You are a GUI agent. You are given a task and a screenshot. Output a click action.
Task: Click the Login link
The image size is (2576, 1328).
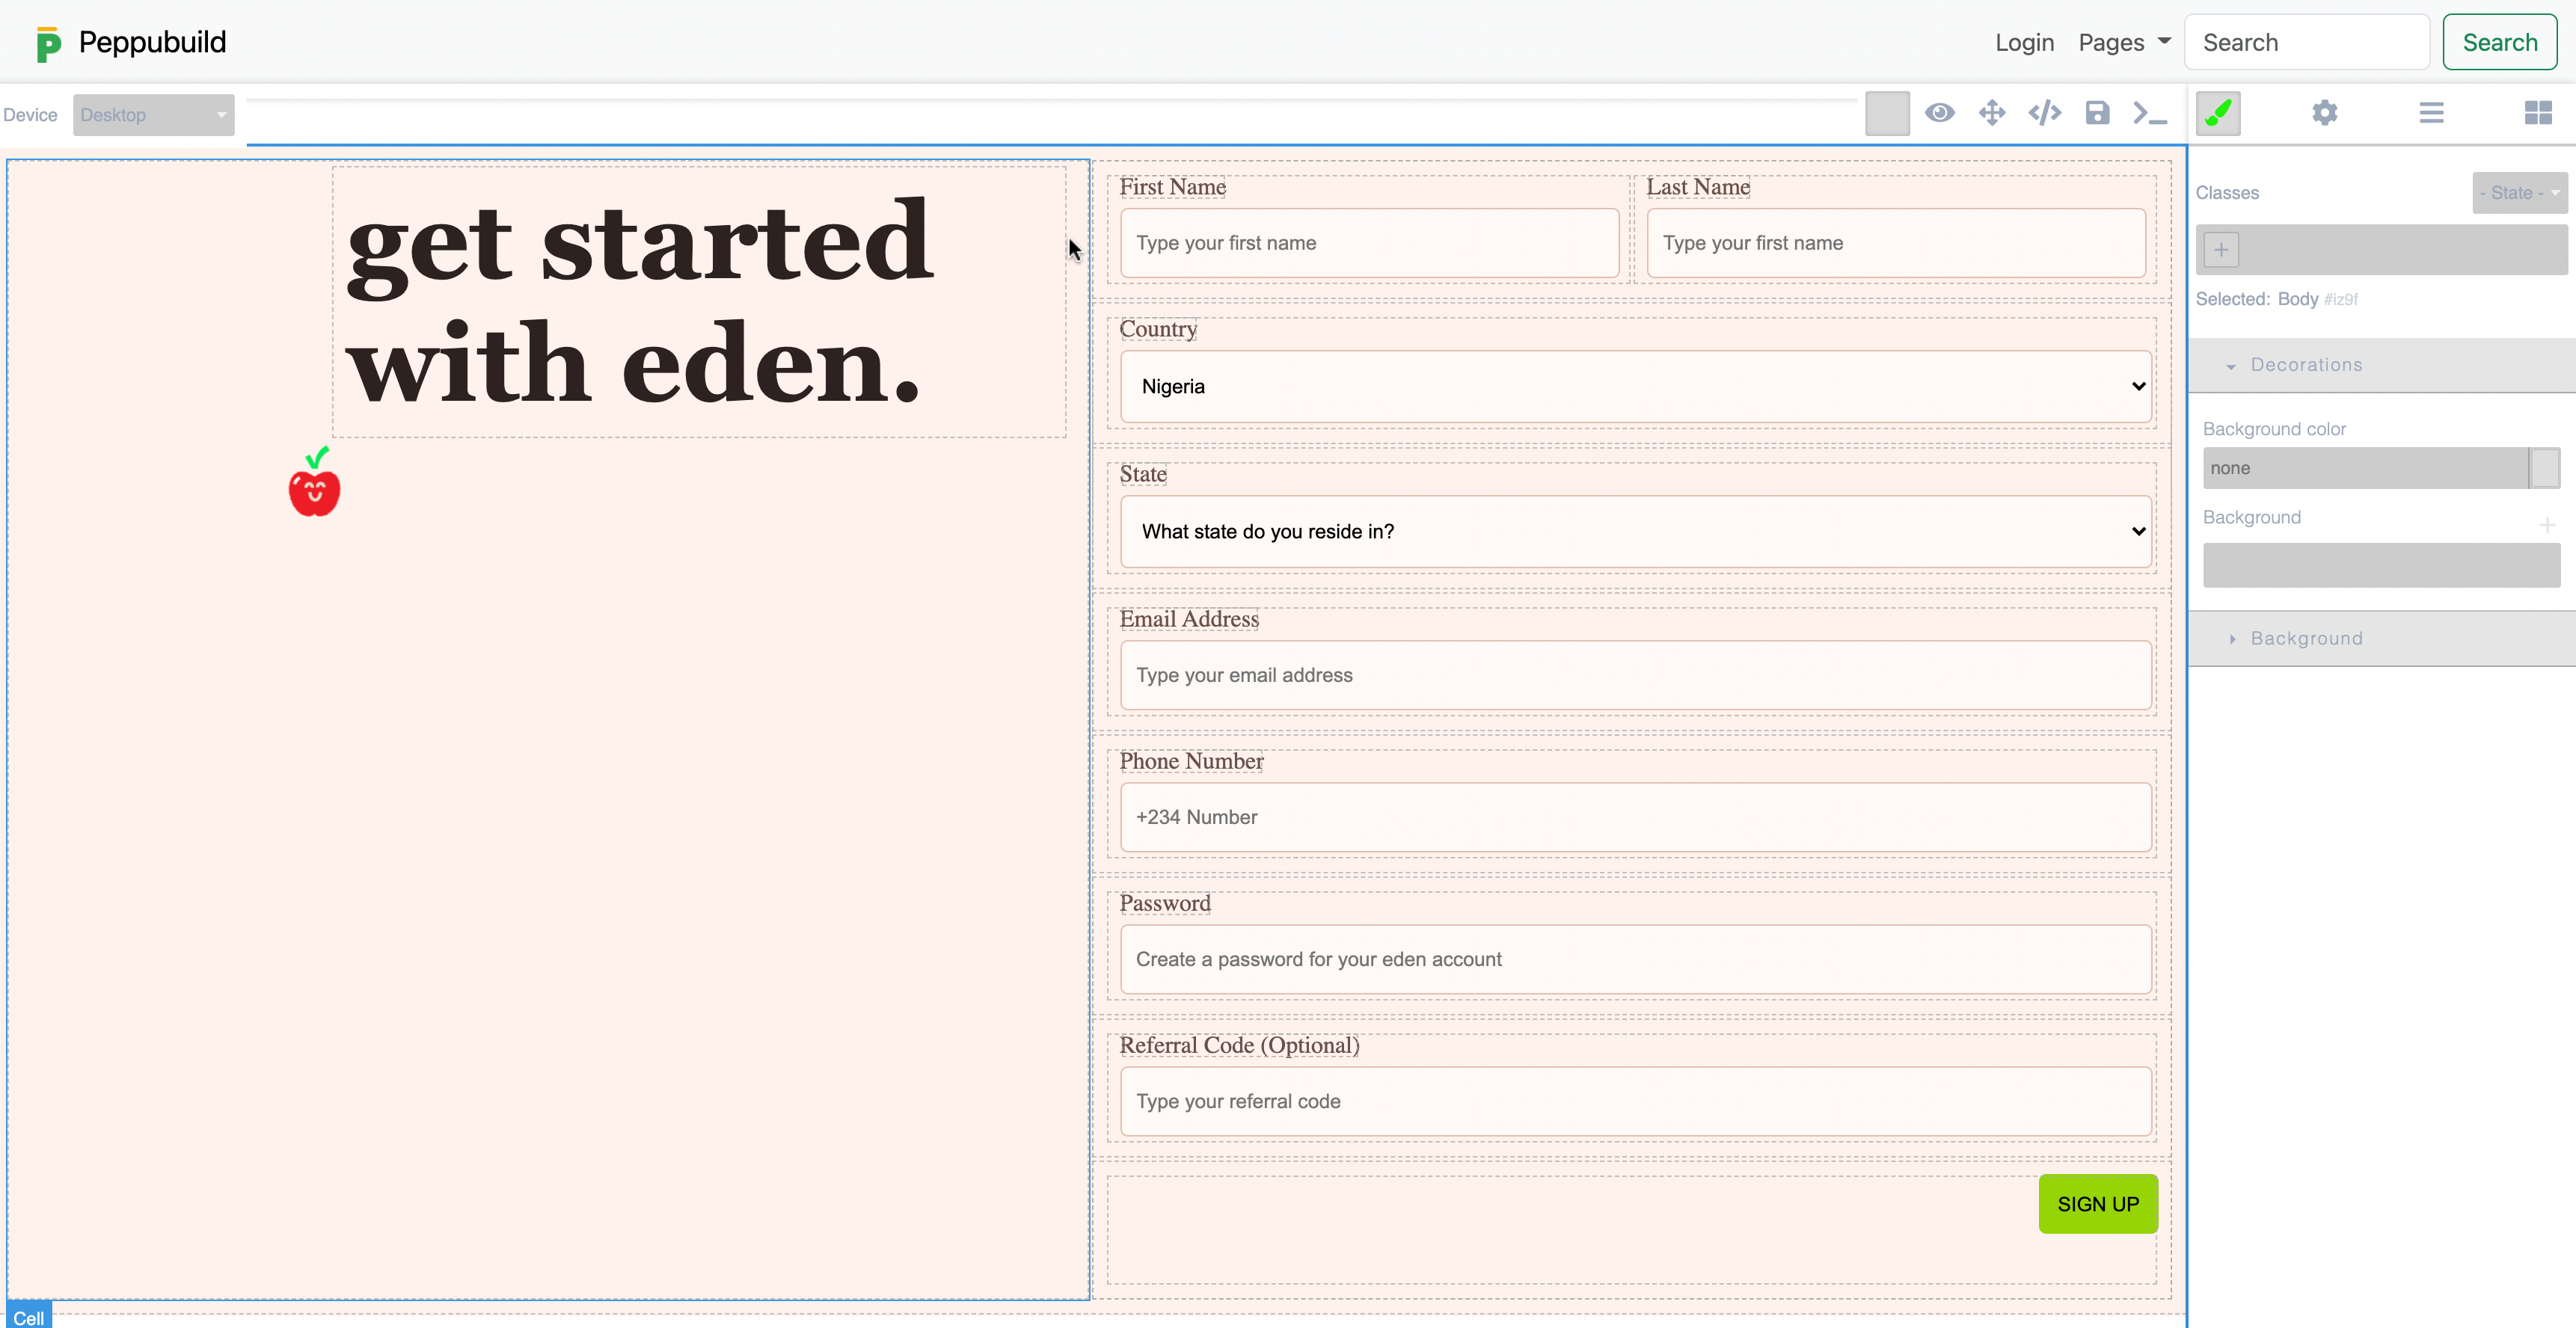pos(2024,43)
